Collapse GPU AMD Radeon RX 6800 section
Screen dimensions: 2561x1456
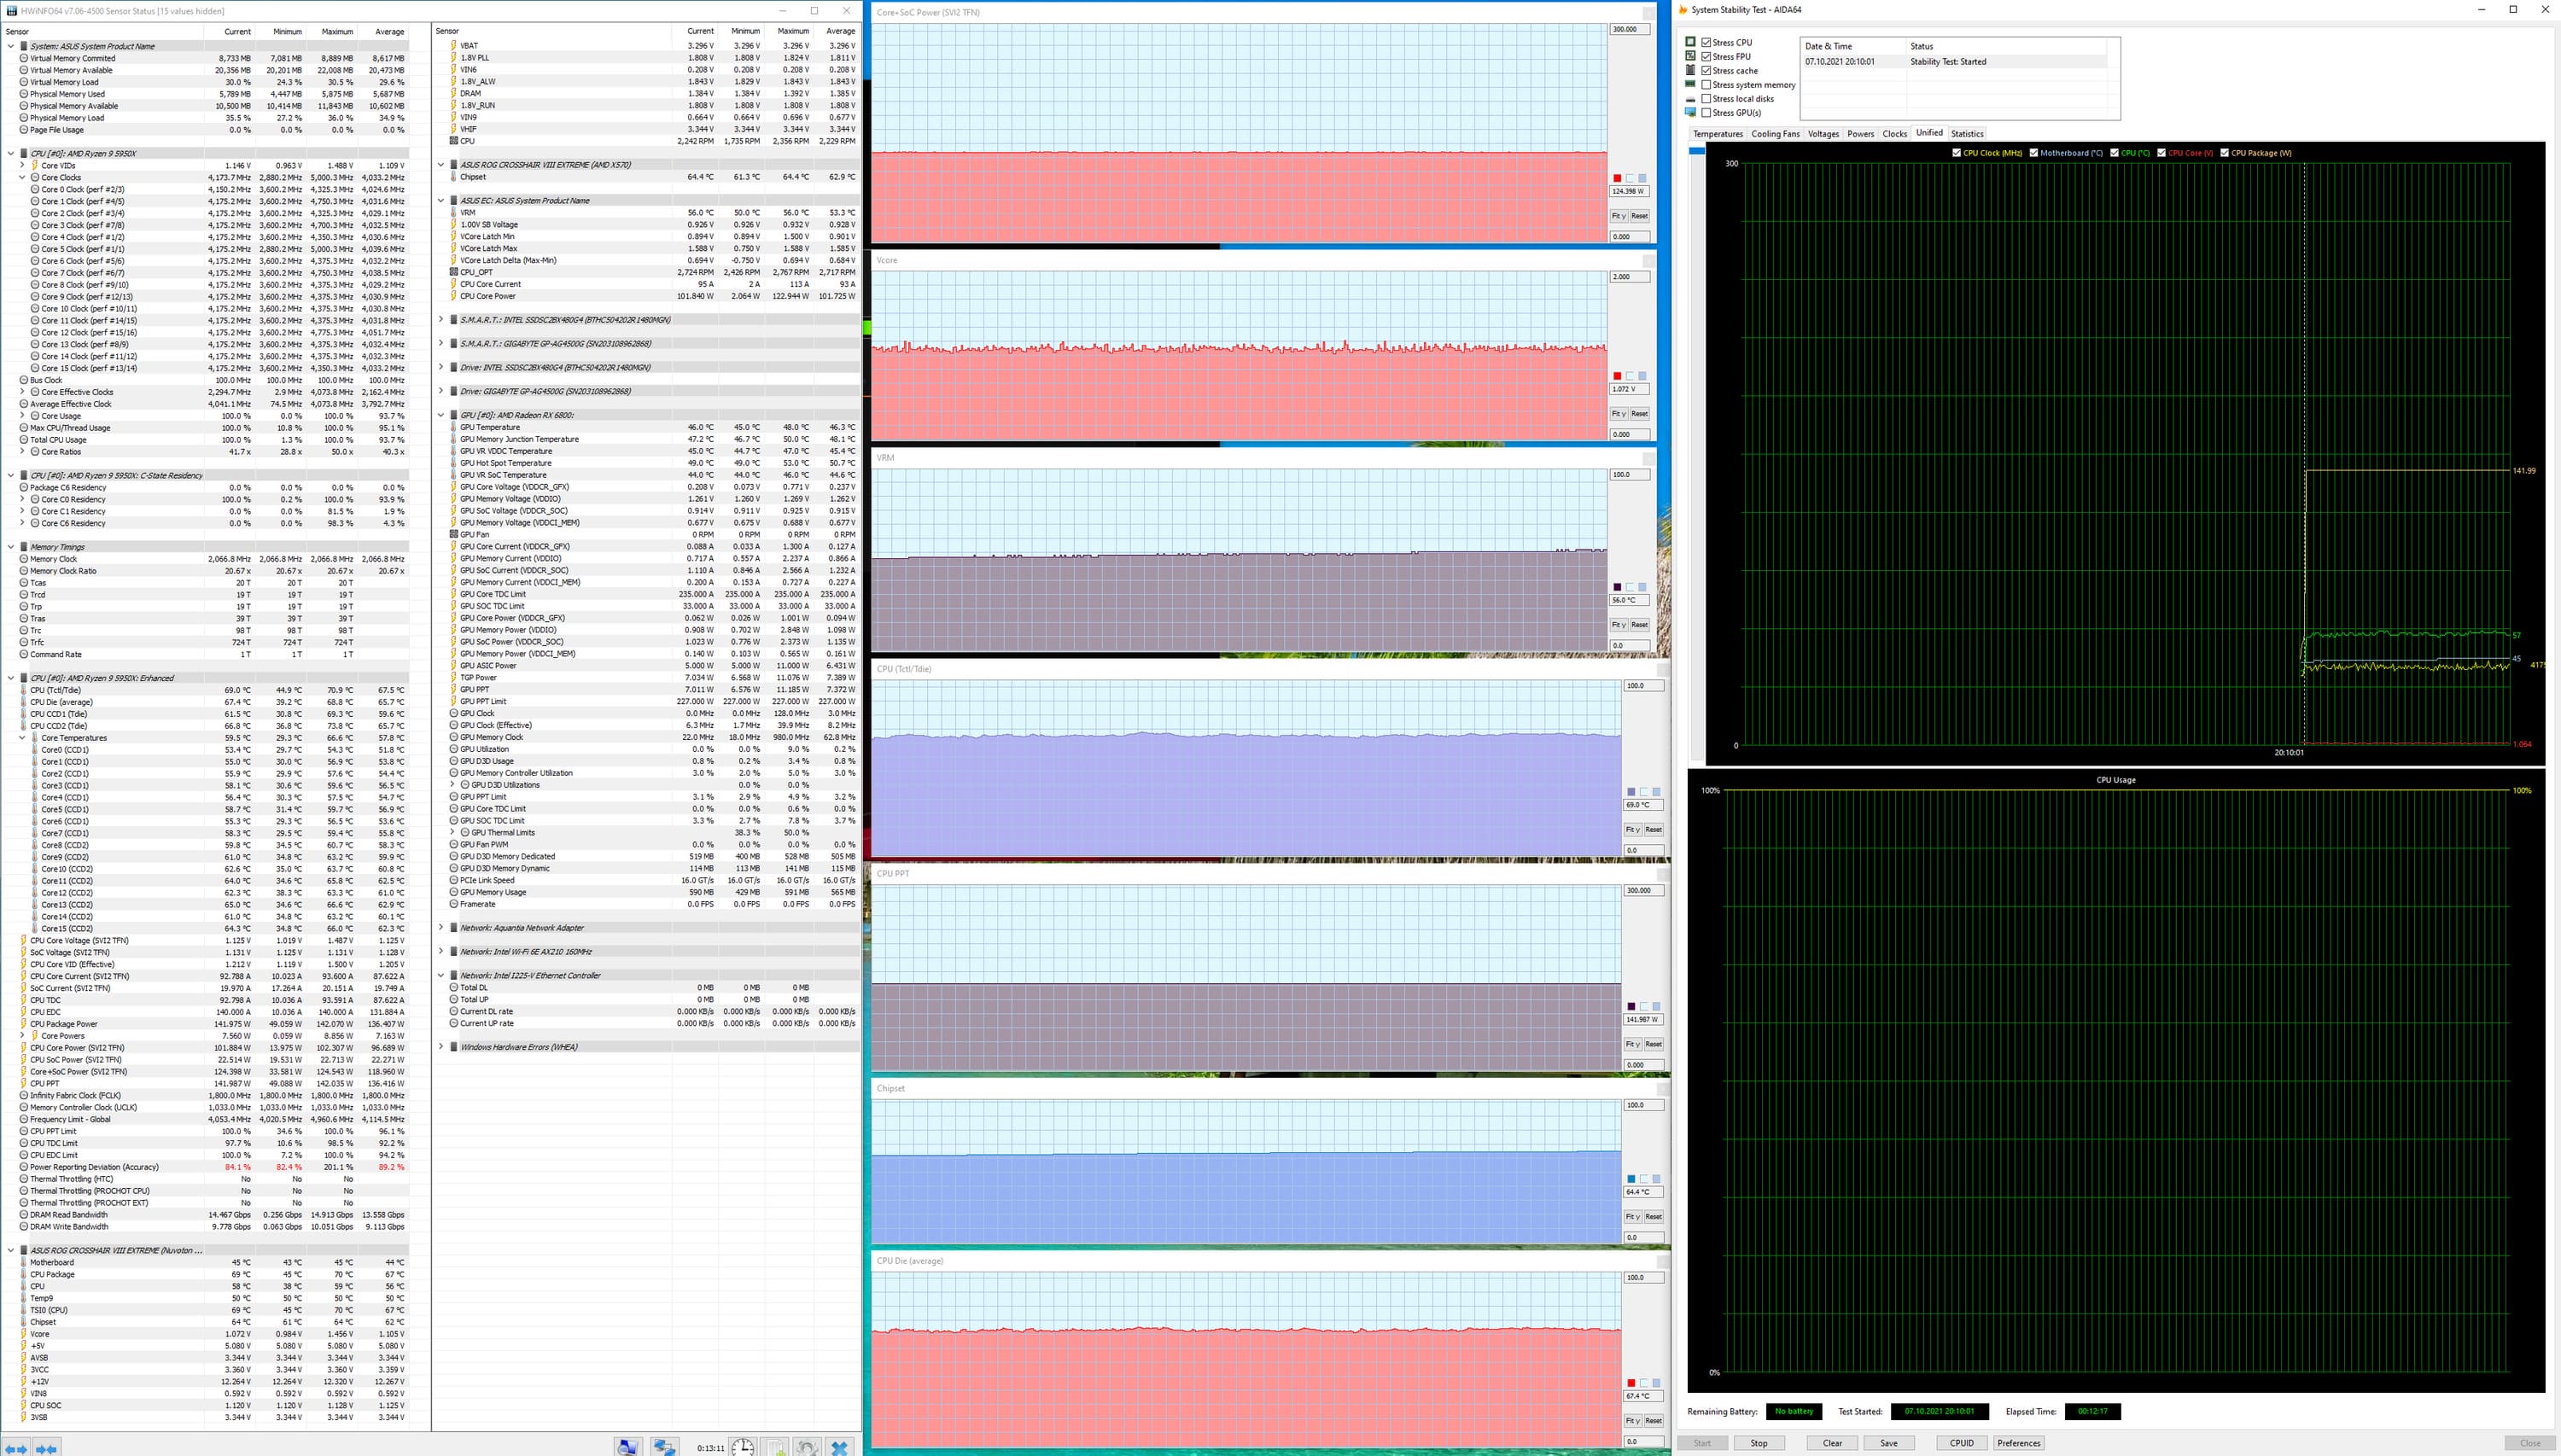[x=441, y=415]
